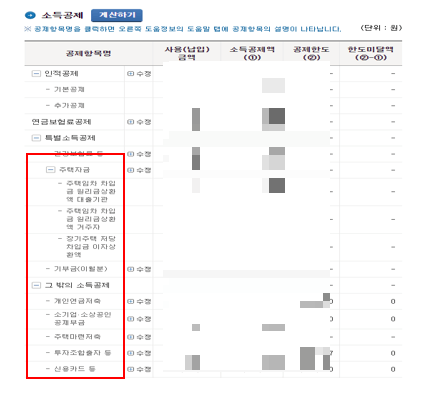Image resolution: width=430 pixels, height=393 pixels.
Task: Click the 한도미달액 value 0 for 신용카드 등
Action: 393,369
